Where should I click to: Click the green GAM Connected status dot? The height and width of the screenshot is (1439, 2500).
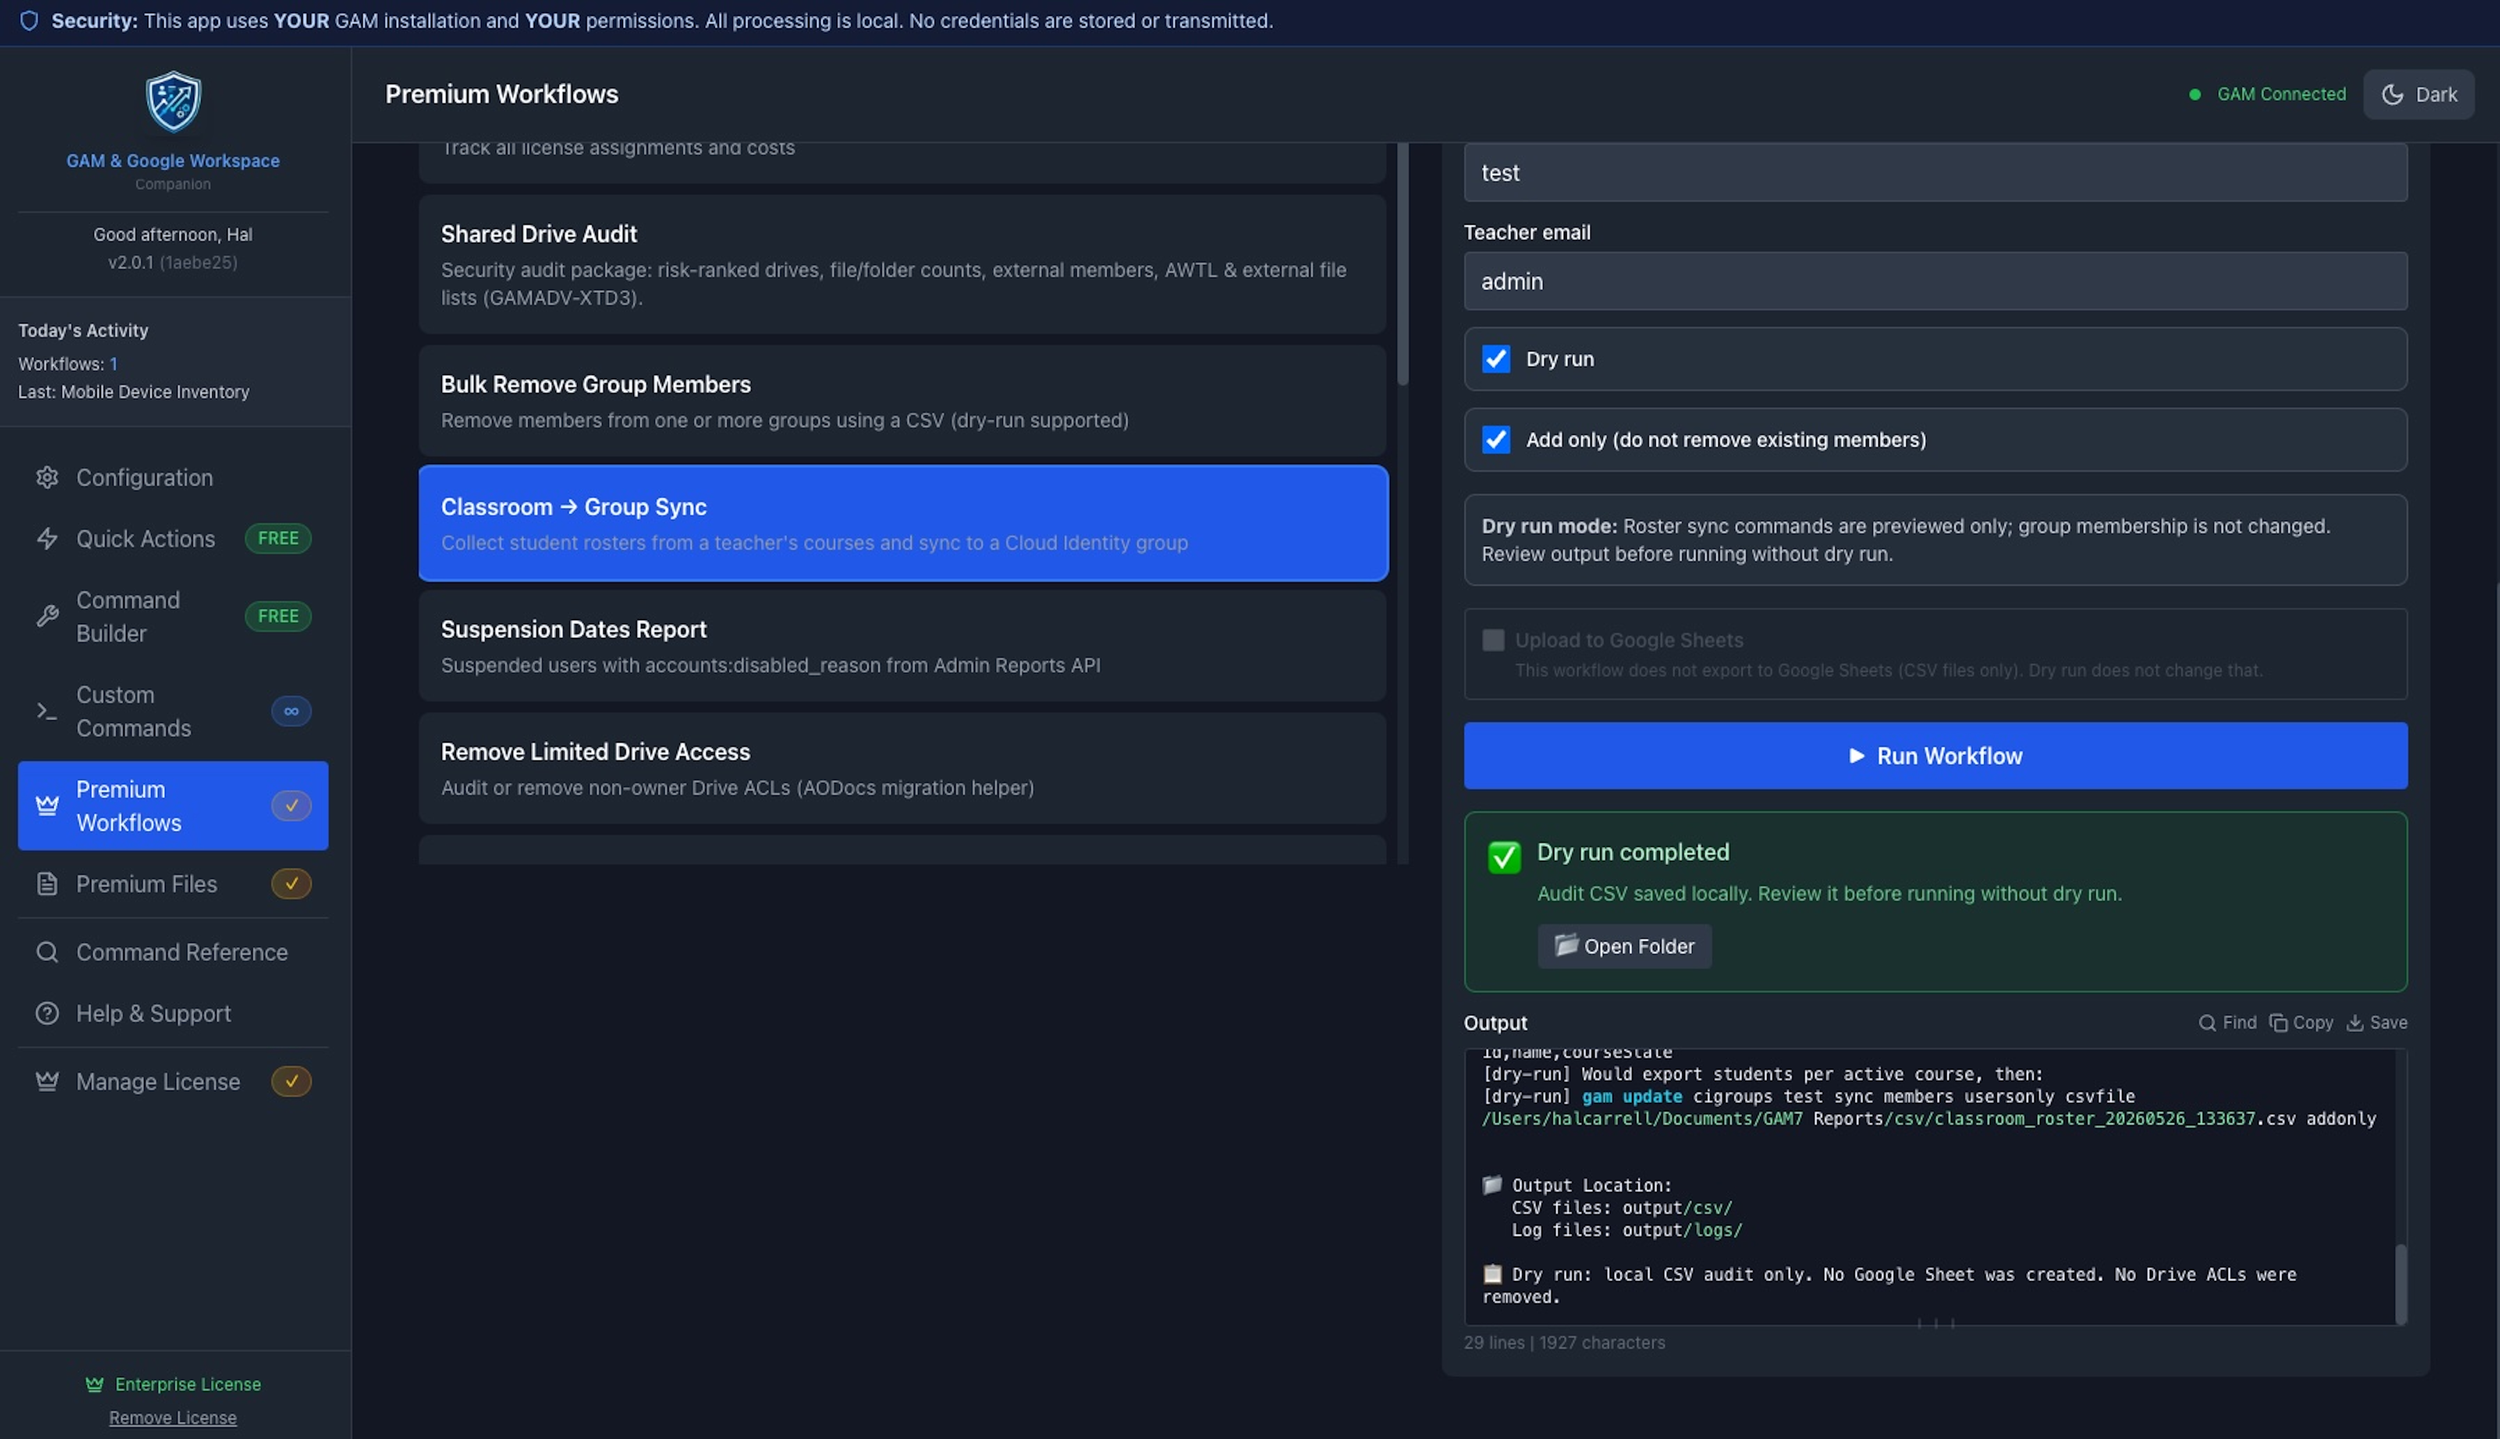[x=2194, y=94]
